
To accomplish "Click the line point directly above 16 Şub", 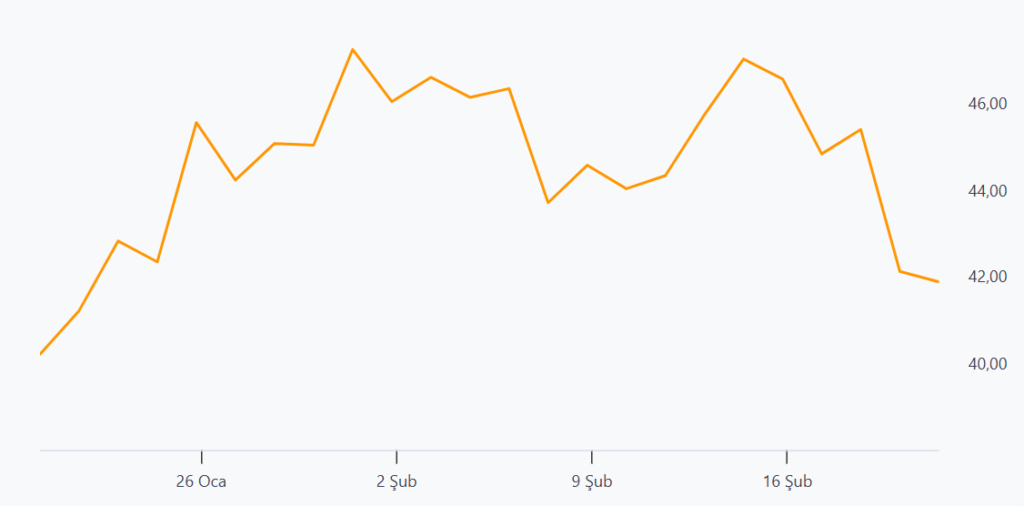I will point(783,79).
